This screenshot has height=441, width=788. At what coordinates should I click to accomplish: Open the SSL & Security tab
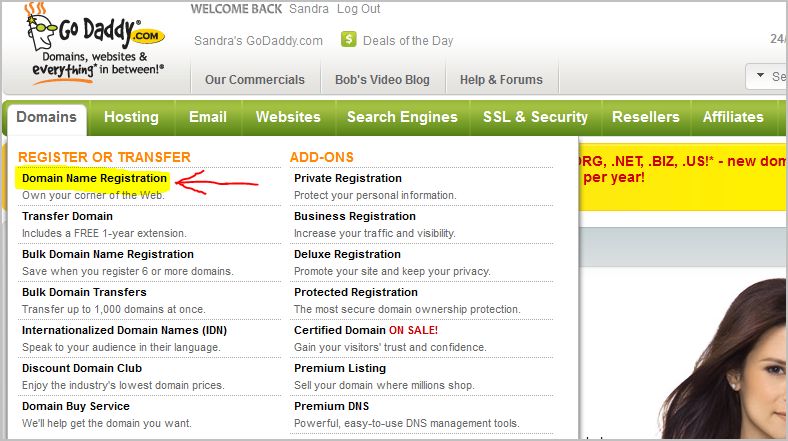pyautogui.click(x=535, y=117)
